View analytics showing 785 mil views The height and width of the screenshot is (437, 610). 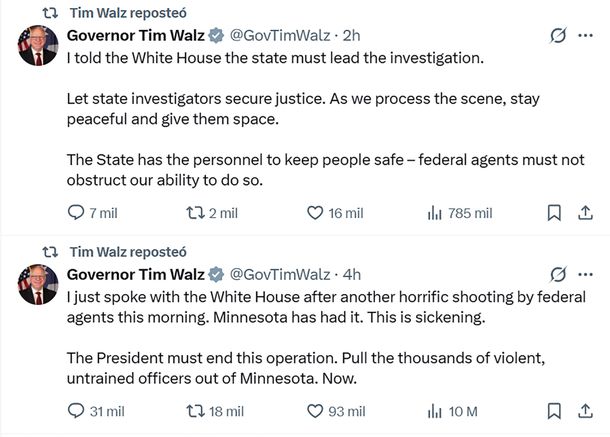[435, 213]
